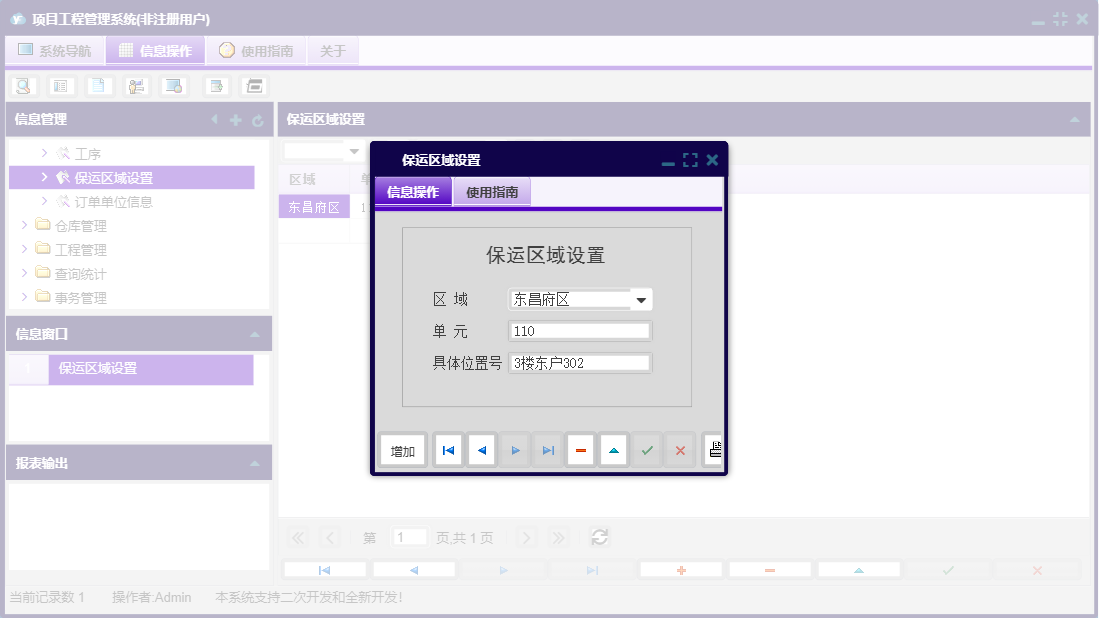
Task: Click the refresh icon in the pagination bar
Action: tap(599, 537)
